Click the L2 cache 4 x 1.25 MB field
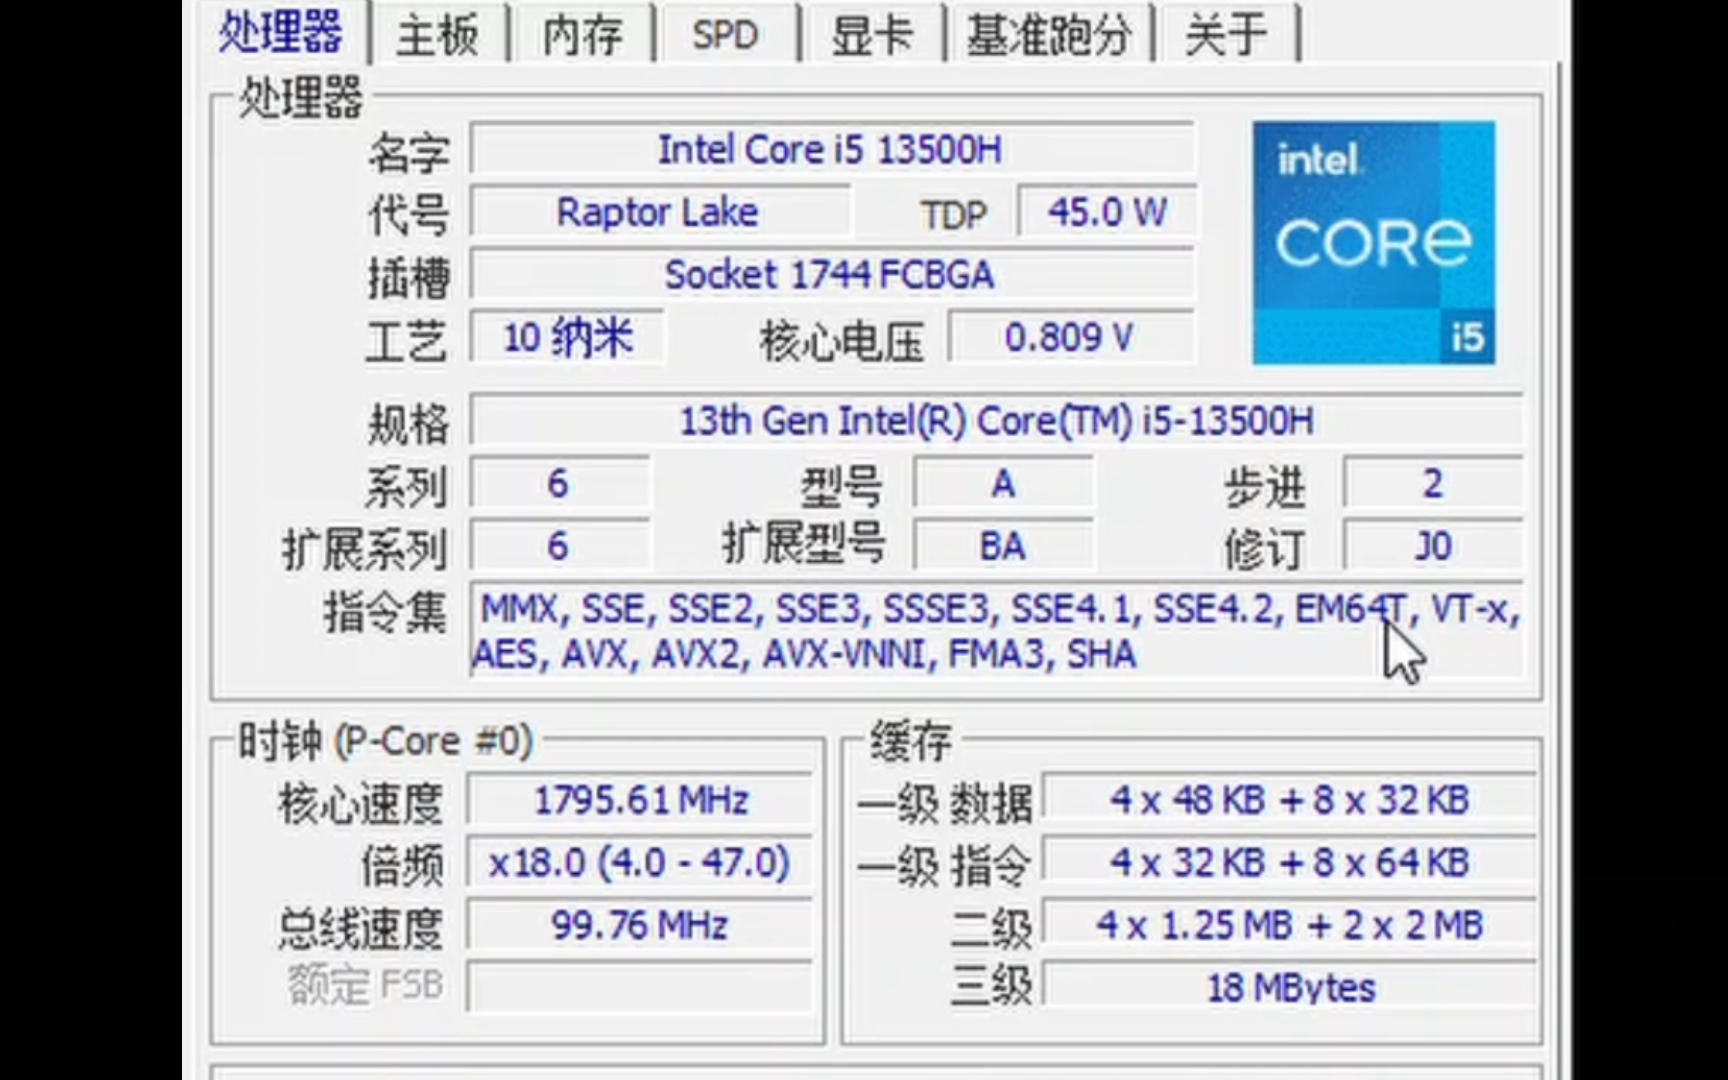The width and height of the screenshot is (1728, 1080). [x=1290, y=925]
